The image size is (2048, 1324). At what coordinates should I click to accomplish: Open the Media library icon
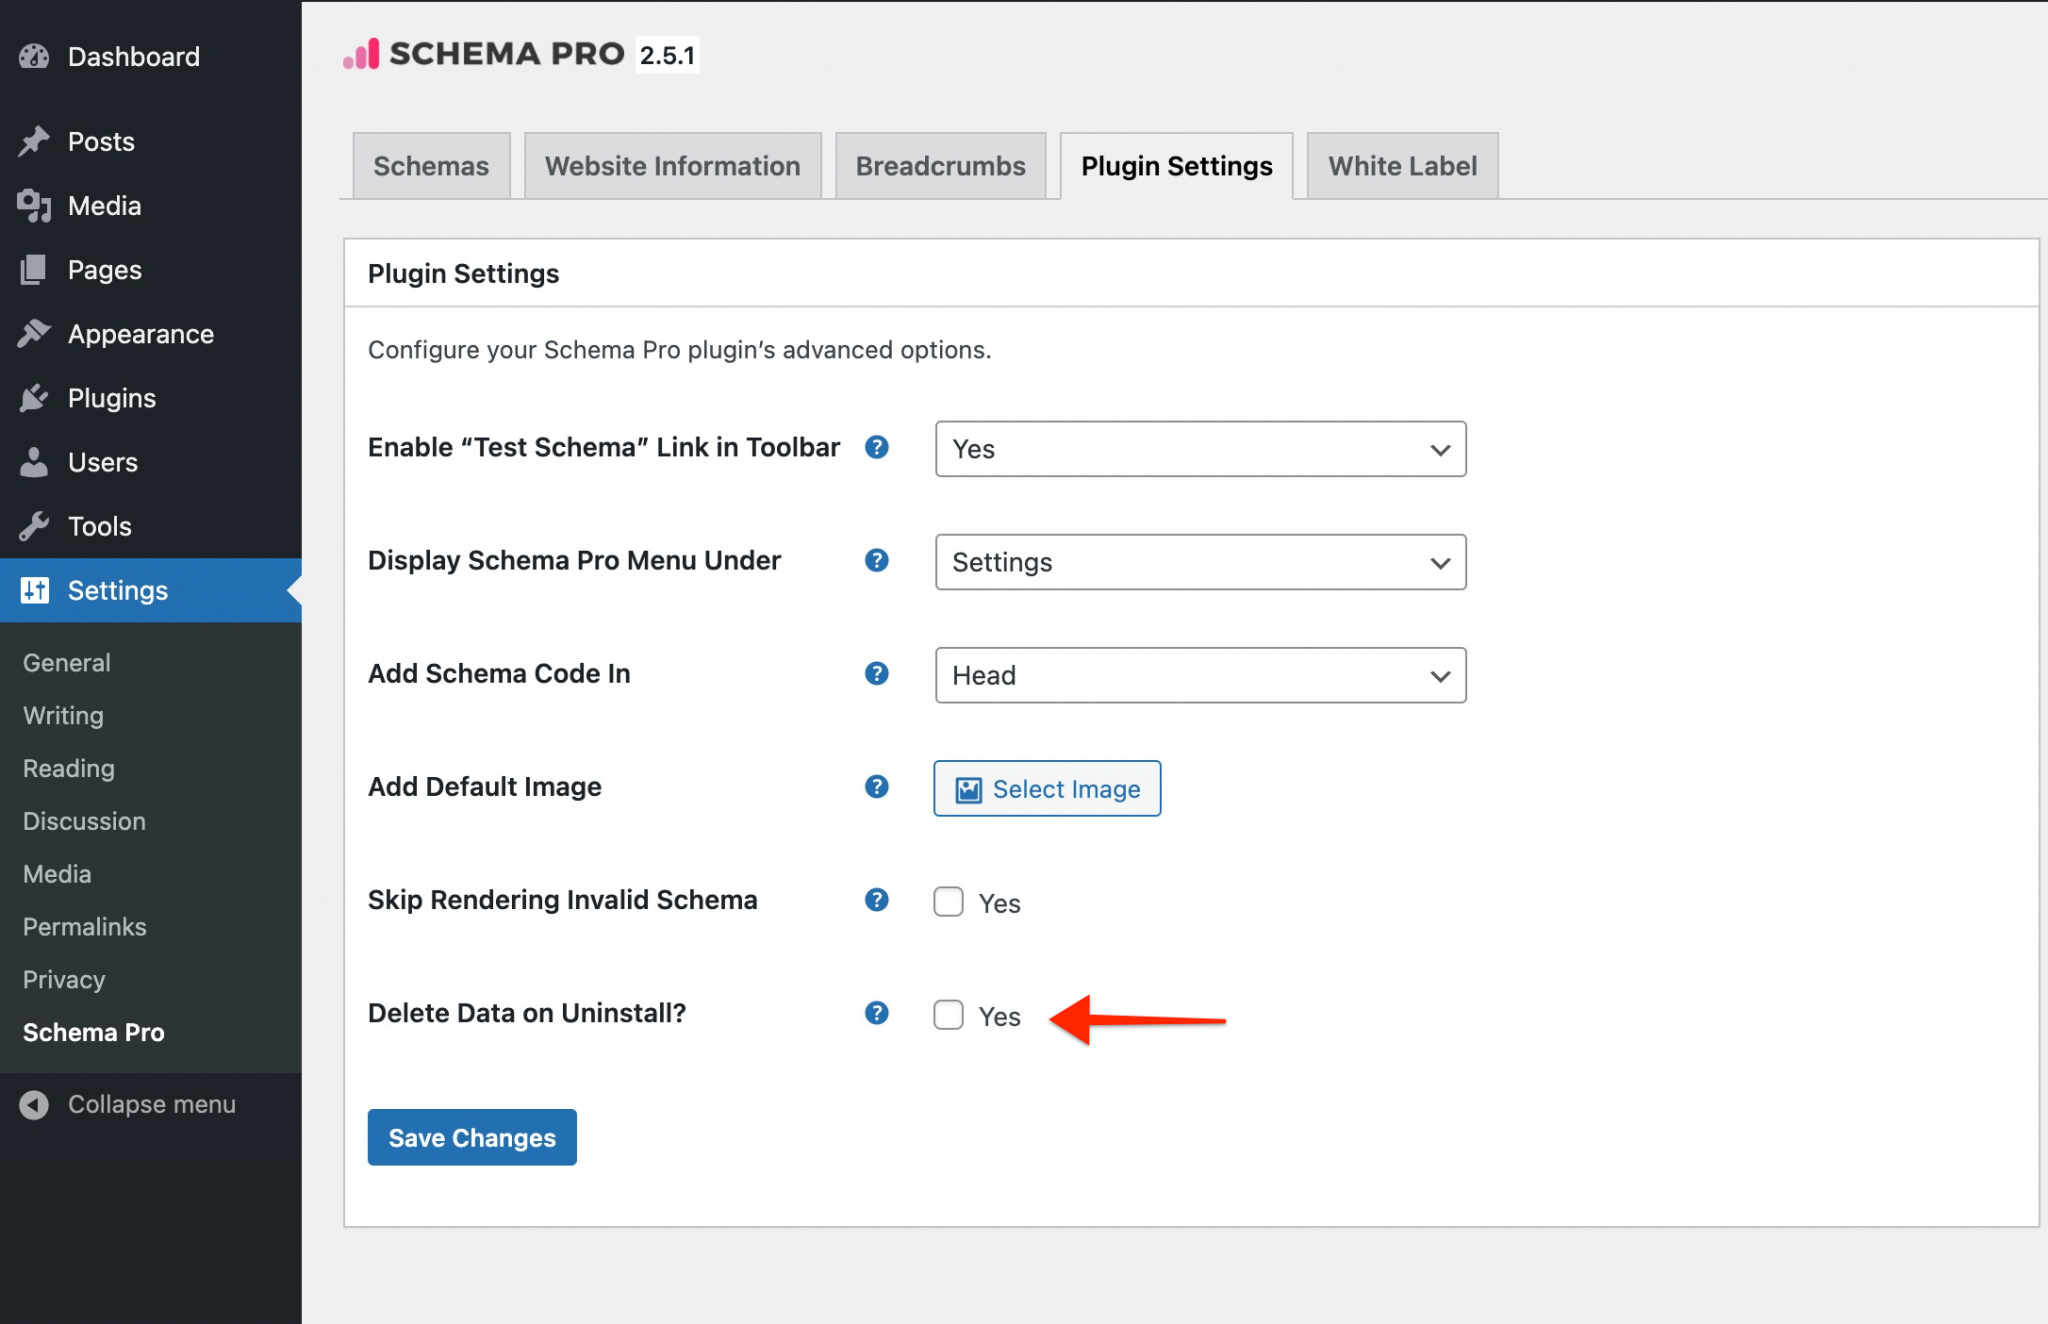pos(33,205)
